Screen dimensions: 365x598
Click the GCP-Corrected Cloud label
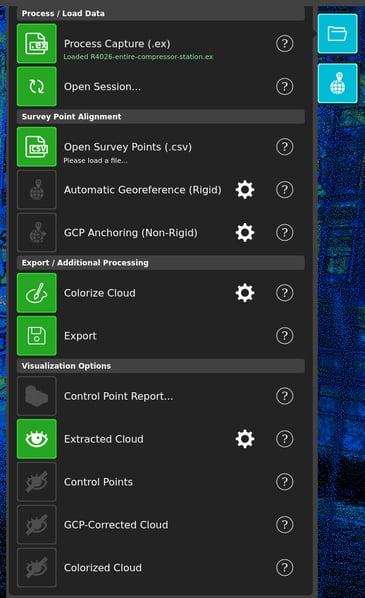[x=116, y=525]
